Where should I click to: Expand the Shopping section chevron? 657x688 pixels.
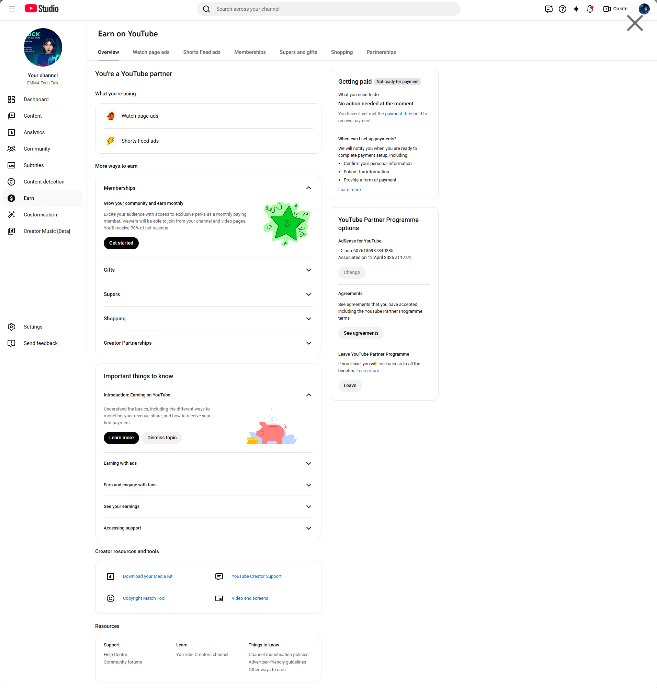coord(309,319)
